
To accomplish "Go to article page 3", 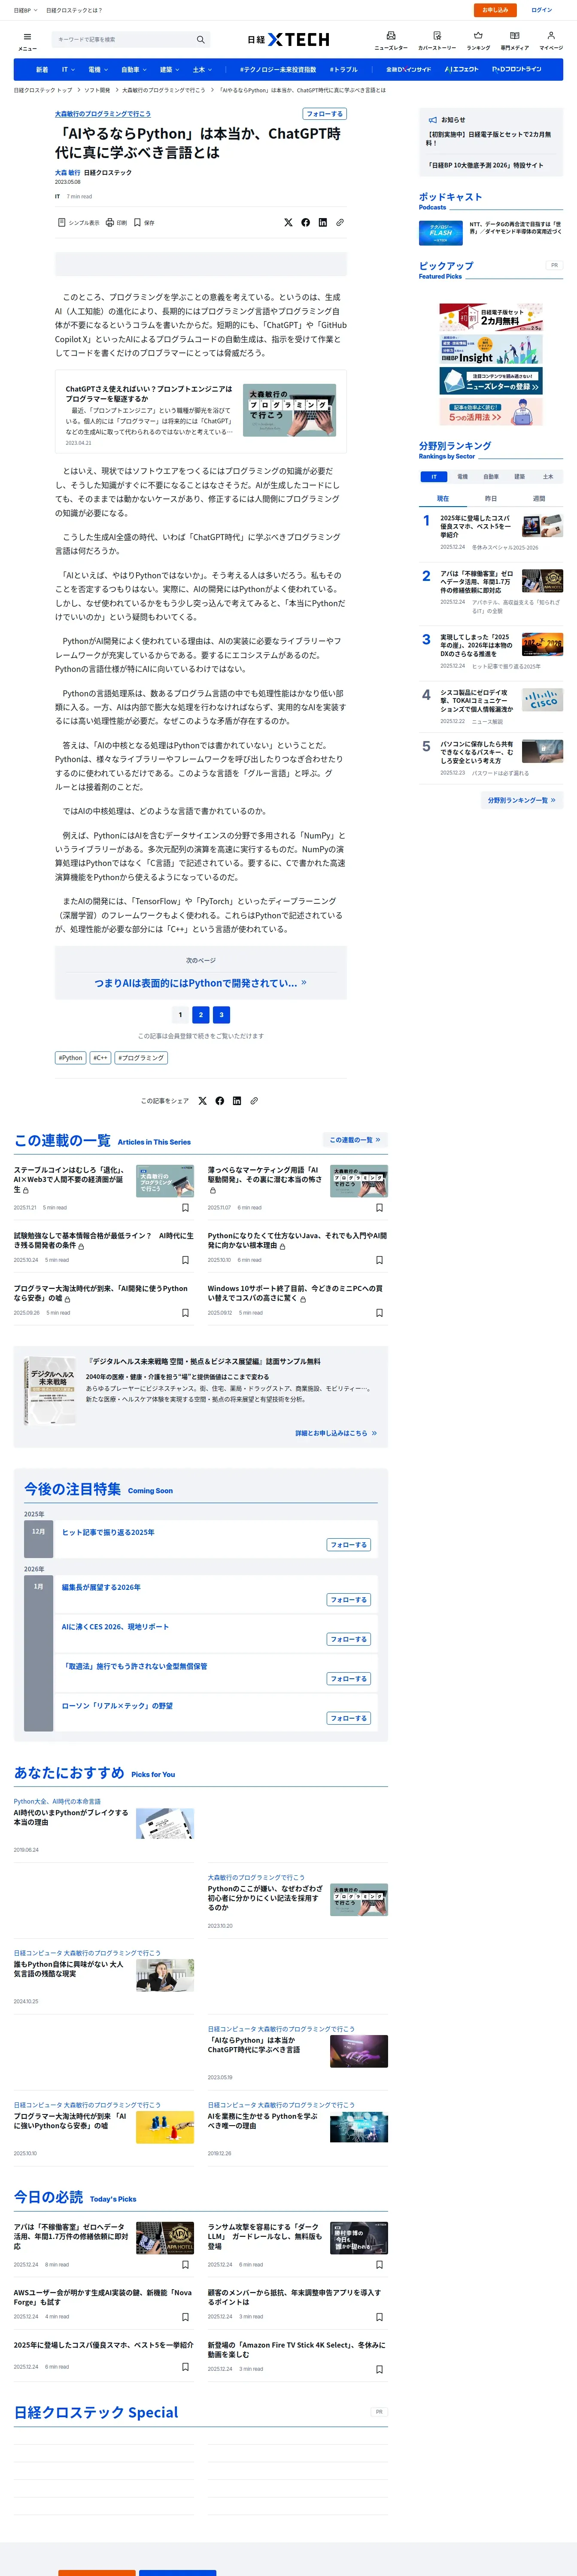I will 222,1015.
